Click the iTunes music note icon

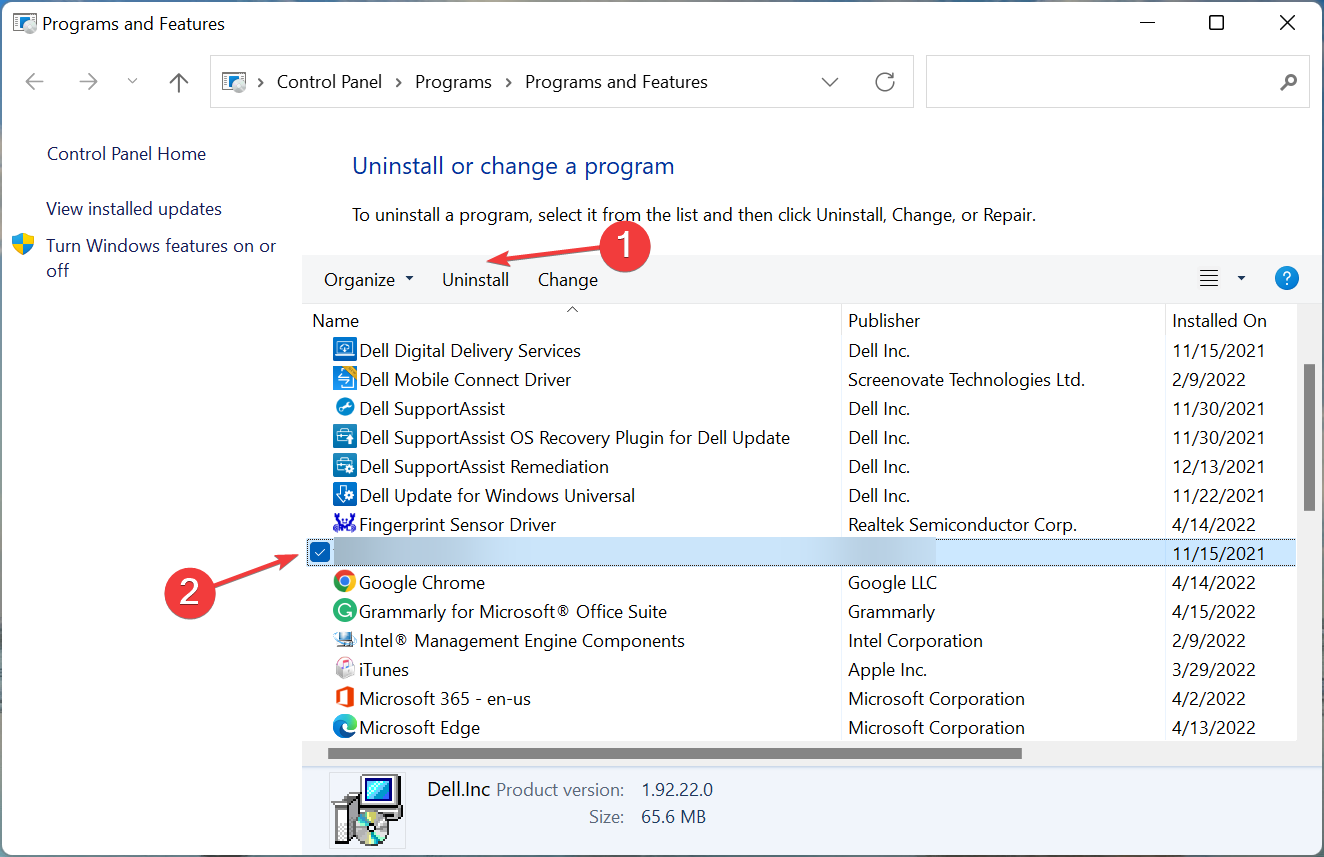344,669
